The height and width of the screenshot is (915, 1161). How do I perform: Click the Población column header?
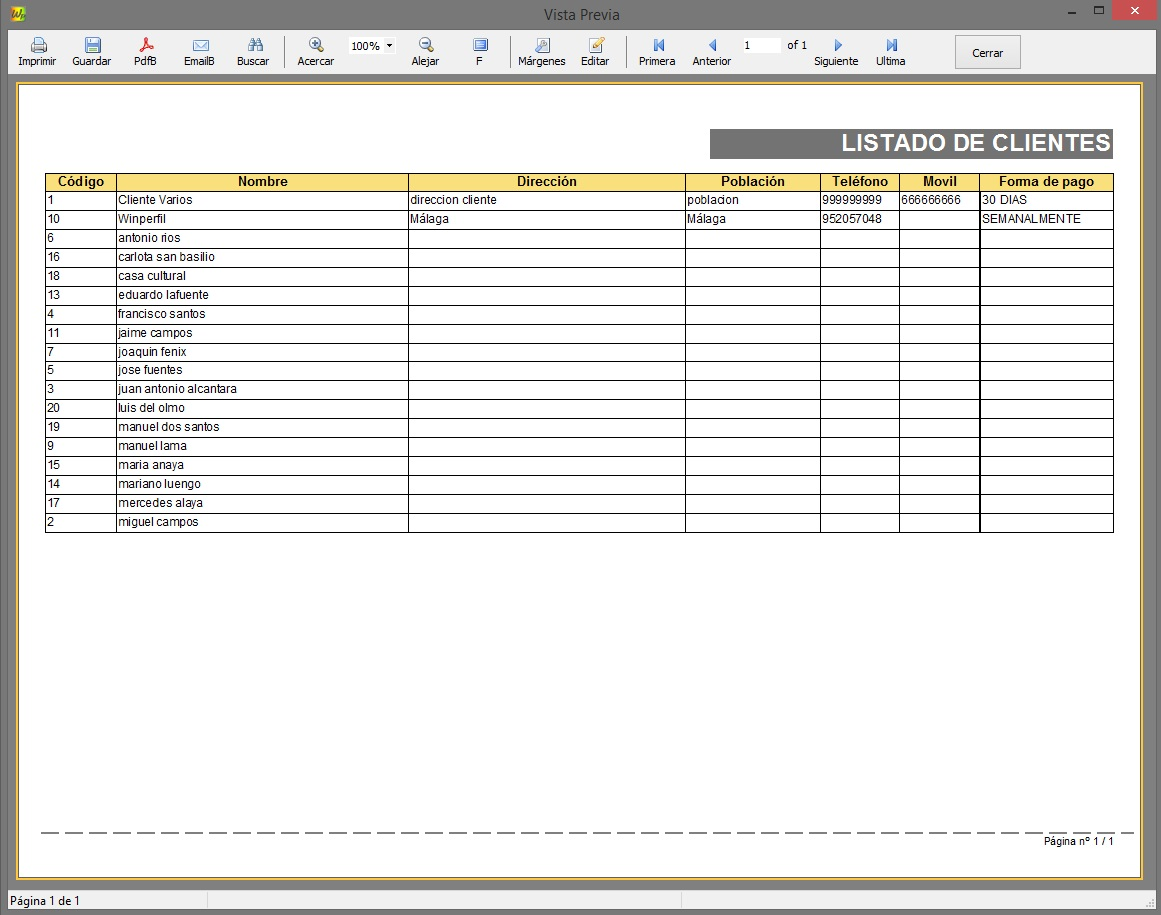coord(752,182)
